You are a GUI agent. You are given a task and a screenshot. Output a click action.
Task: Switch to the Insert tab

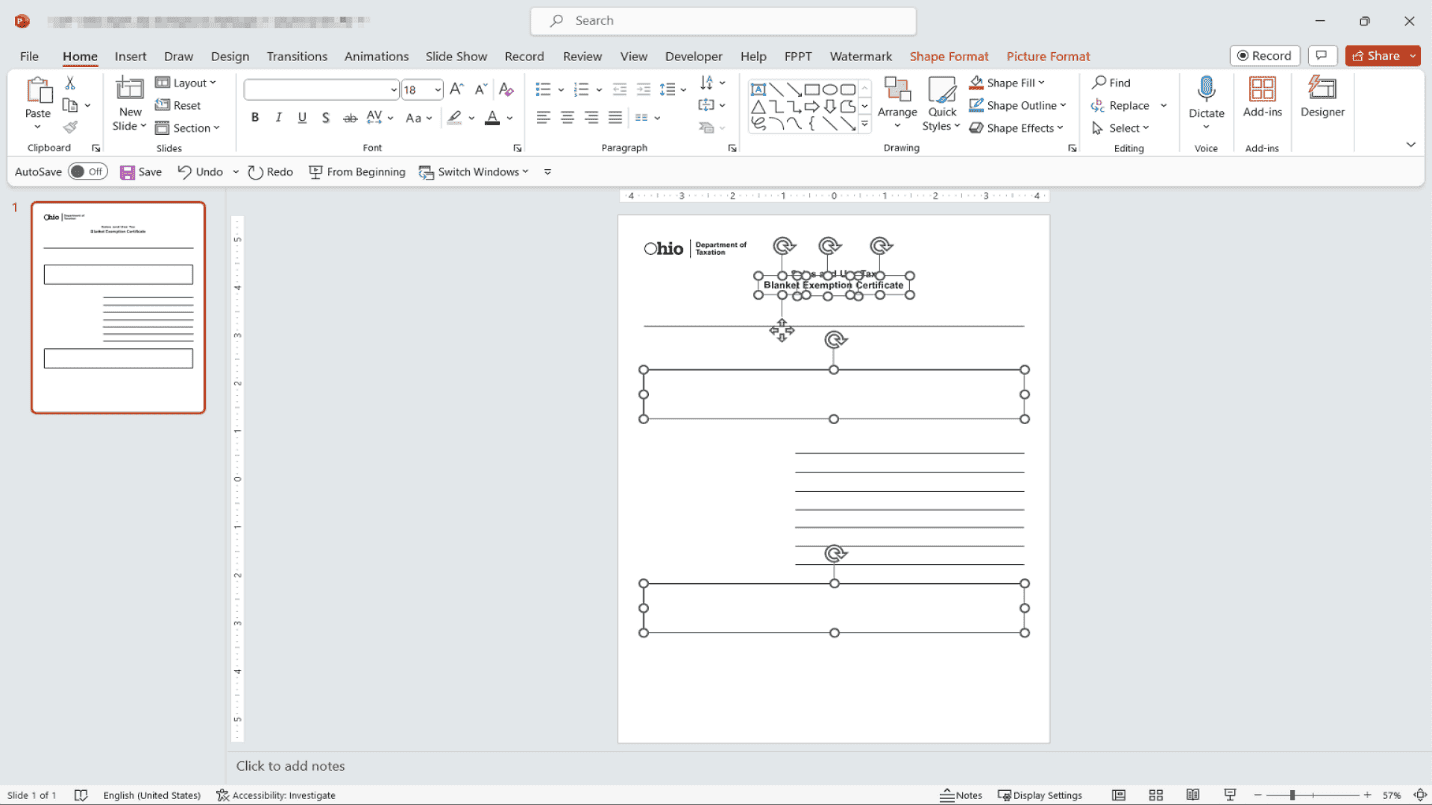131,56
